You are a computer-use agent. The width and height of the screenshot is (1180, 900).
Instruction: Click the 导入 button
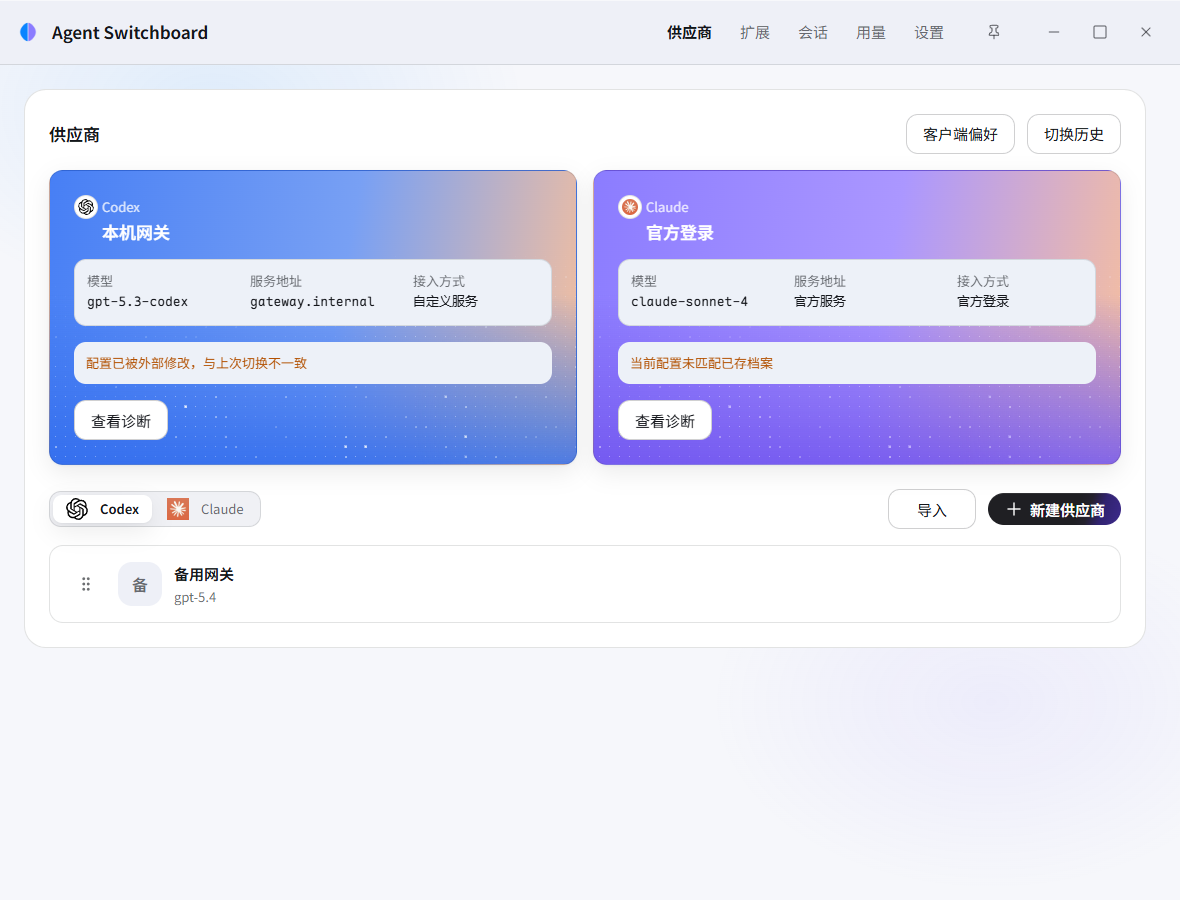click(932, 509)
